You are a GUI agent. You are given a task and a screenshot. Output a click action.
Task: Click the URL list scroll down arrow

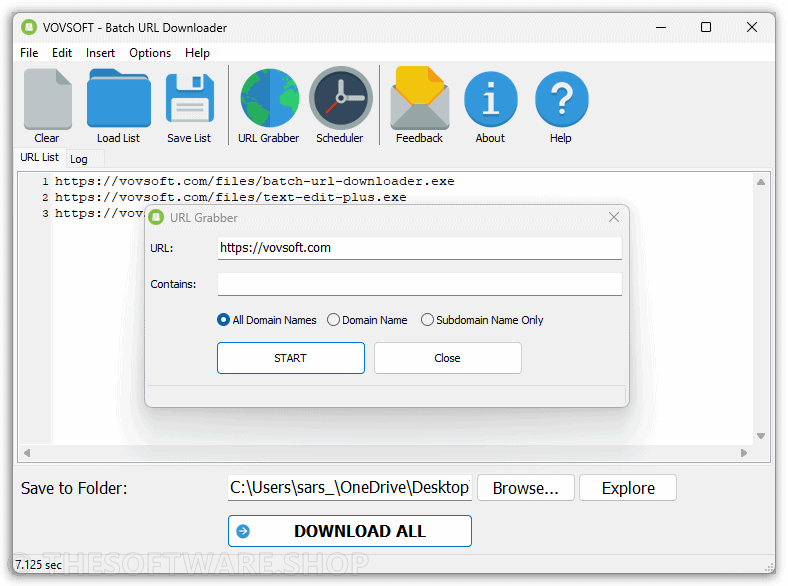[x=761, y=436]
